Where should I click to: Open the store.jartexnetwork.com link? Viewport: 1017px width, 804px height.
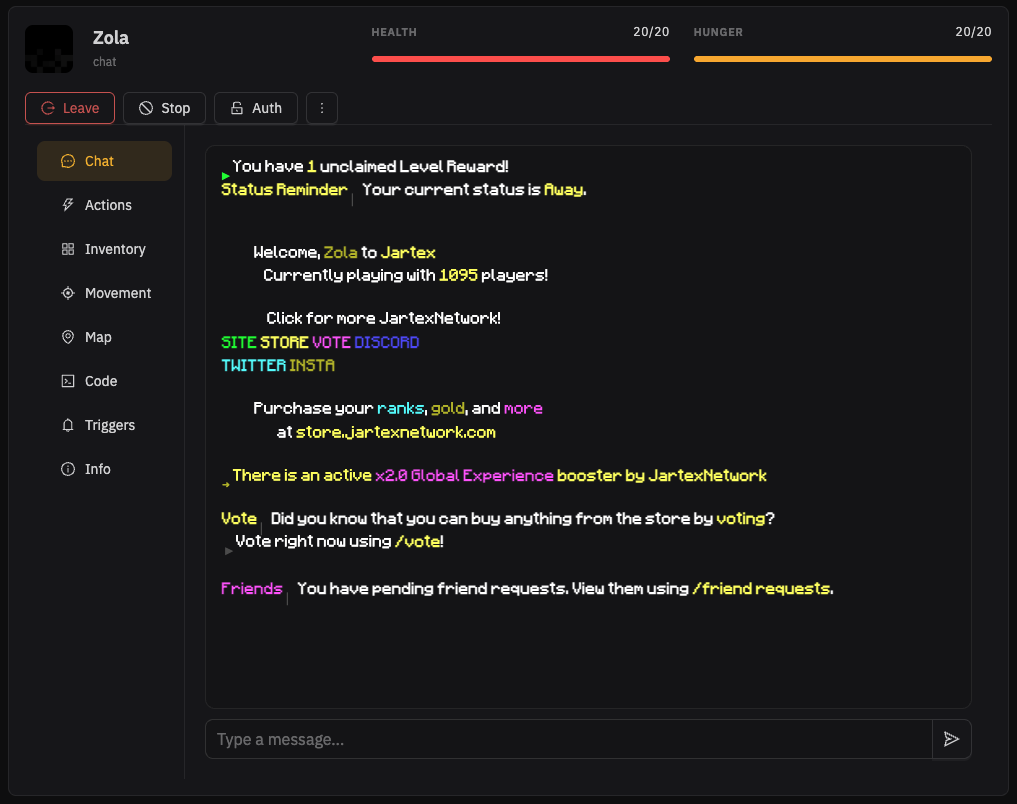pos(396,432)
